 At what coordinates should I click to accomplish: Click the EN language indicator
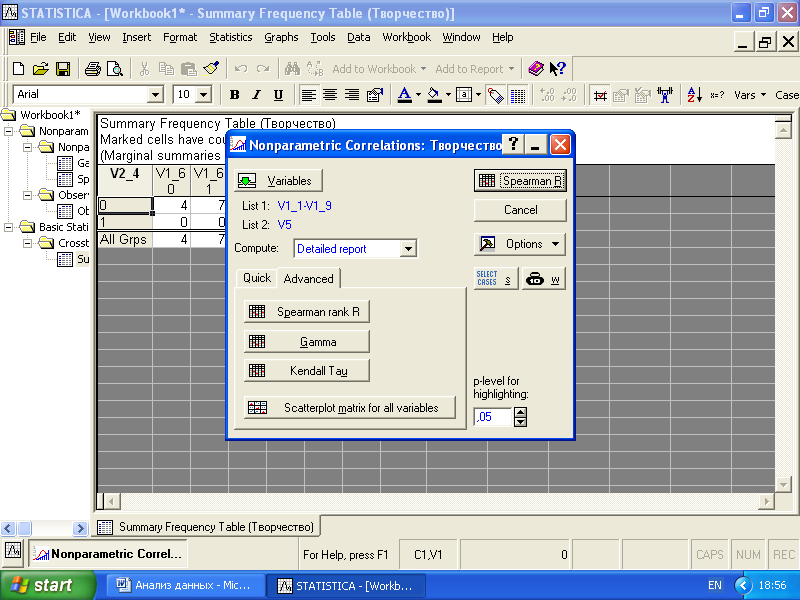715,585
